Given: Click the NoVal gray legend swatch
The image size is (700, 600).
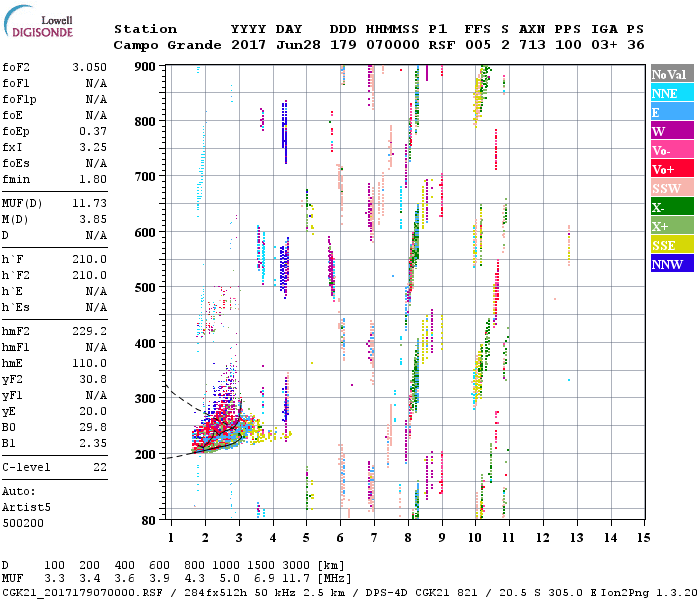Looking at the screenshot, I should pos(669,75).
